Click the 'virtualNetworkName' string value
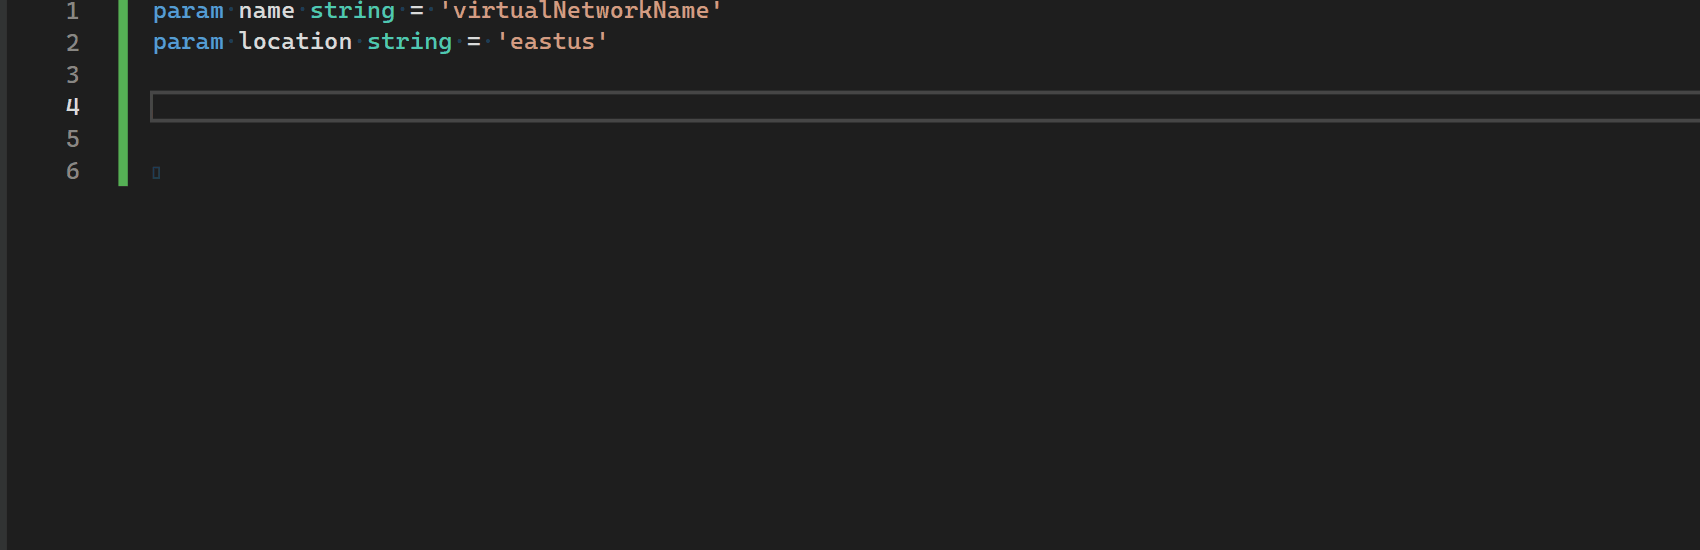The height and width of the screenshot is (550, 1700). (x=581, y=11)
